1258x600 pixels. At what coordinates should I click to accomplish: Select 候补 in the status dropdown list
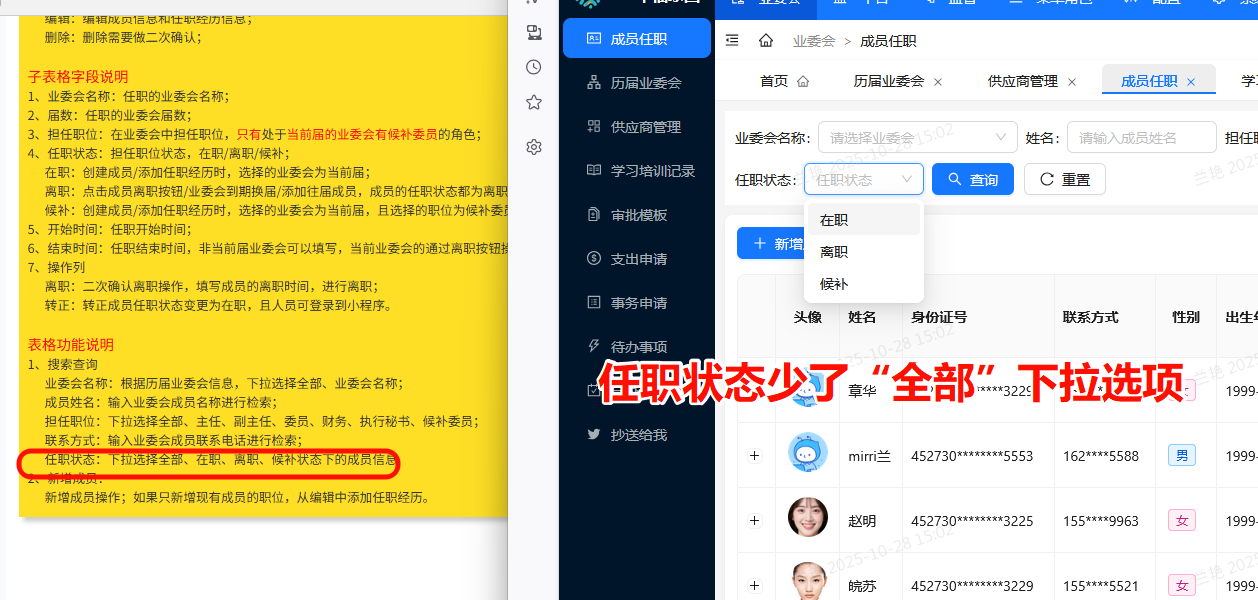point(834,284)
